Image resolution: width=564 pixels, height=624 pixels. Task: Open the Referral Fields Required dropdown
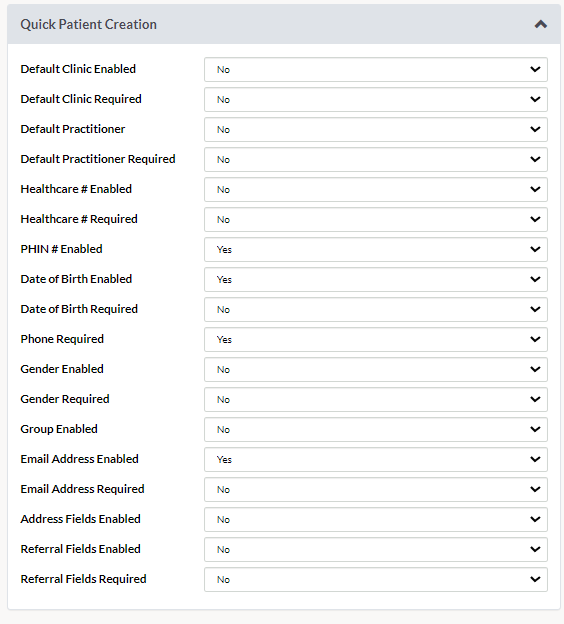[x=376, y=579]
